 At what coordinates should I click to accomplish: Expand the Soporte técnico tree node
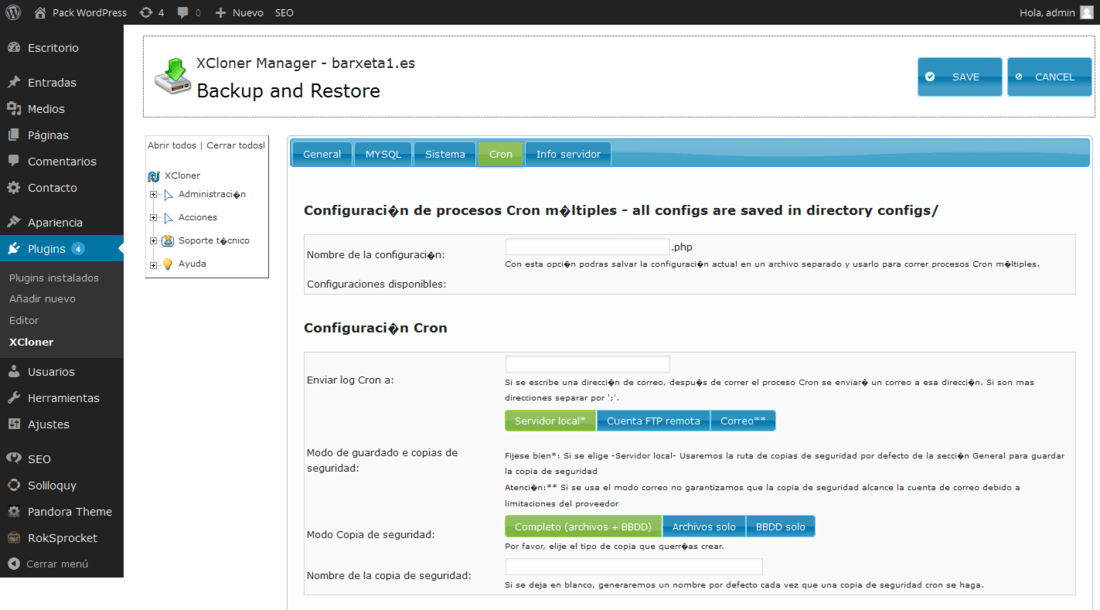pos(154,240)
